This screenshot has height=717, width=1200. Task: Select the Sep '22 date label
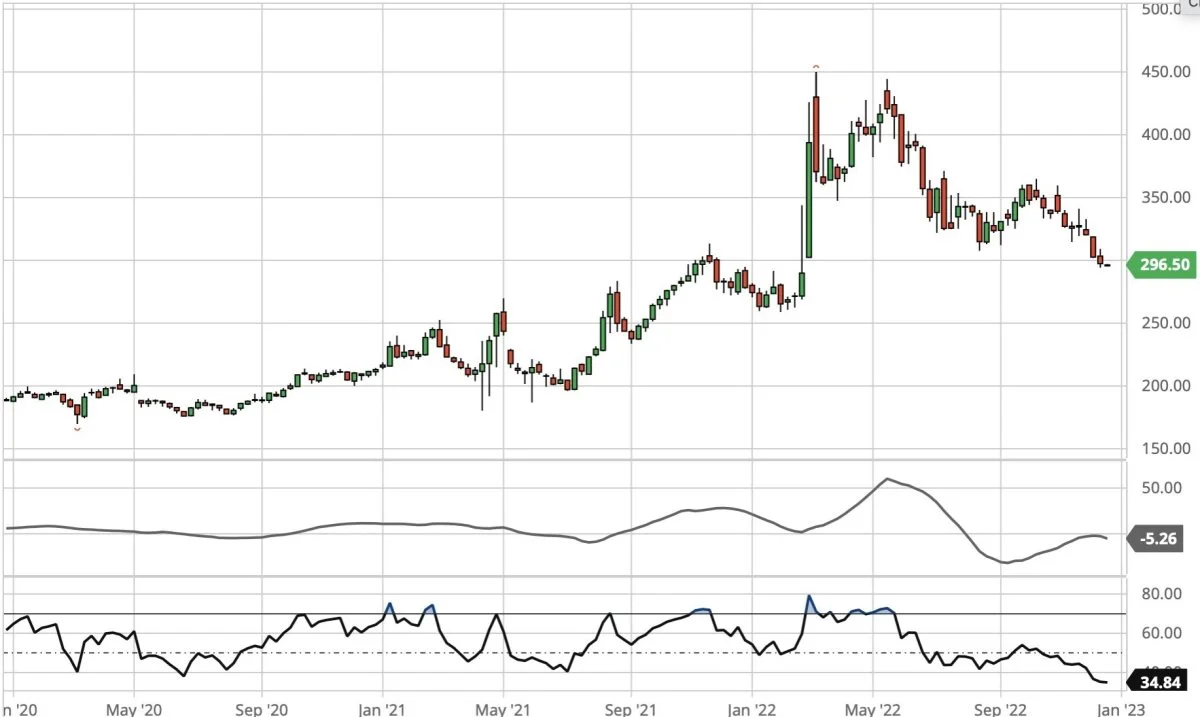[x=1001, y=708]
